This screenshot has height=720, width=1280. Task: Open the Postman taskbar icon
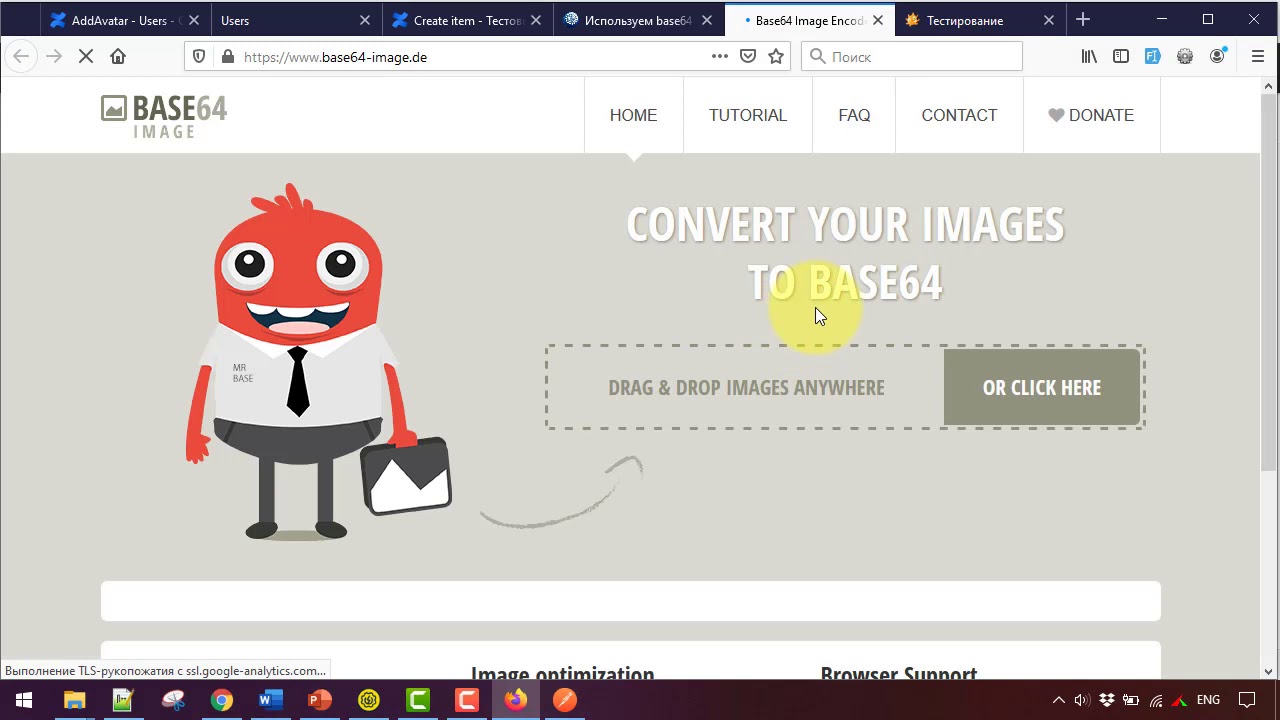[565, 700]
